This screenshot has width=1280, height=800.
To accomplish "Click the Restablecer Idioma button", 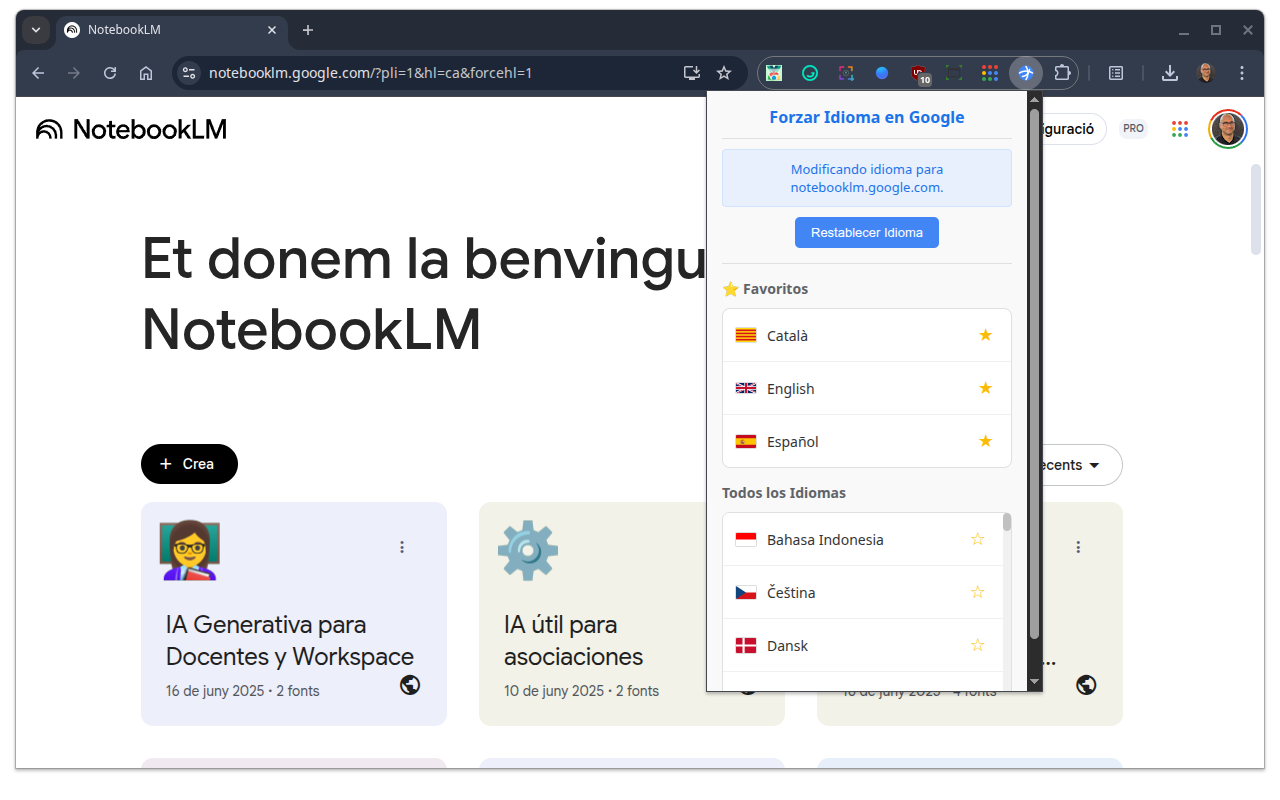I will (x=866, y=232).
